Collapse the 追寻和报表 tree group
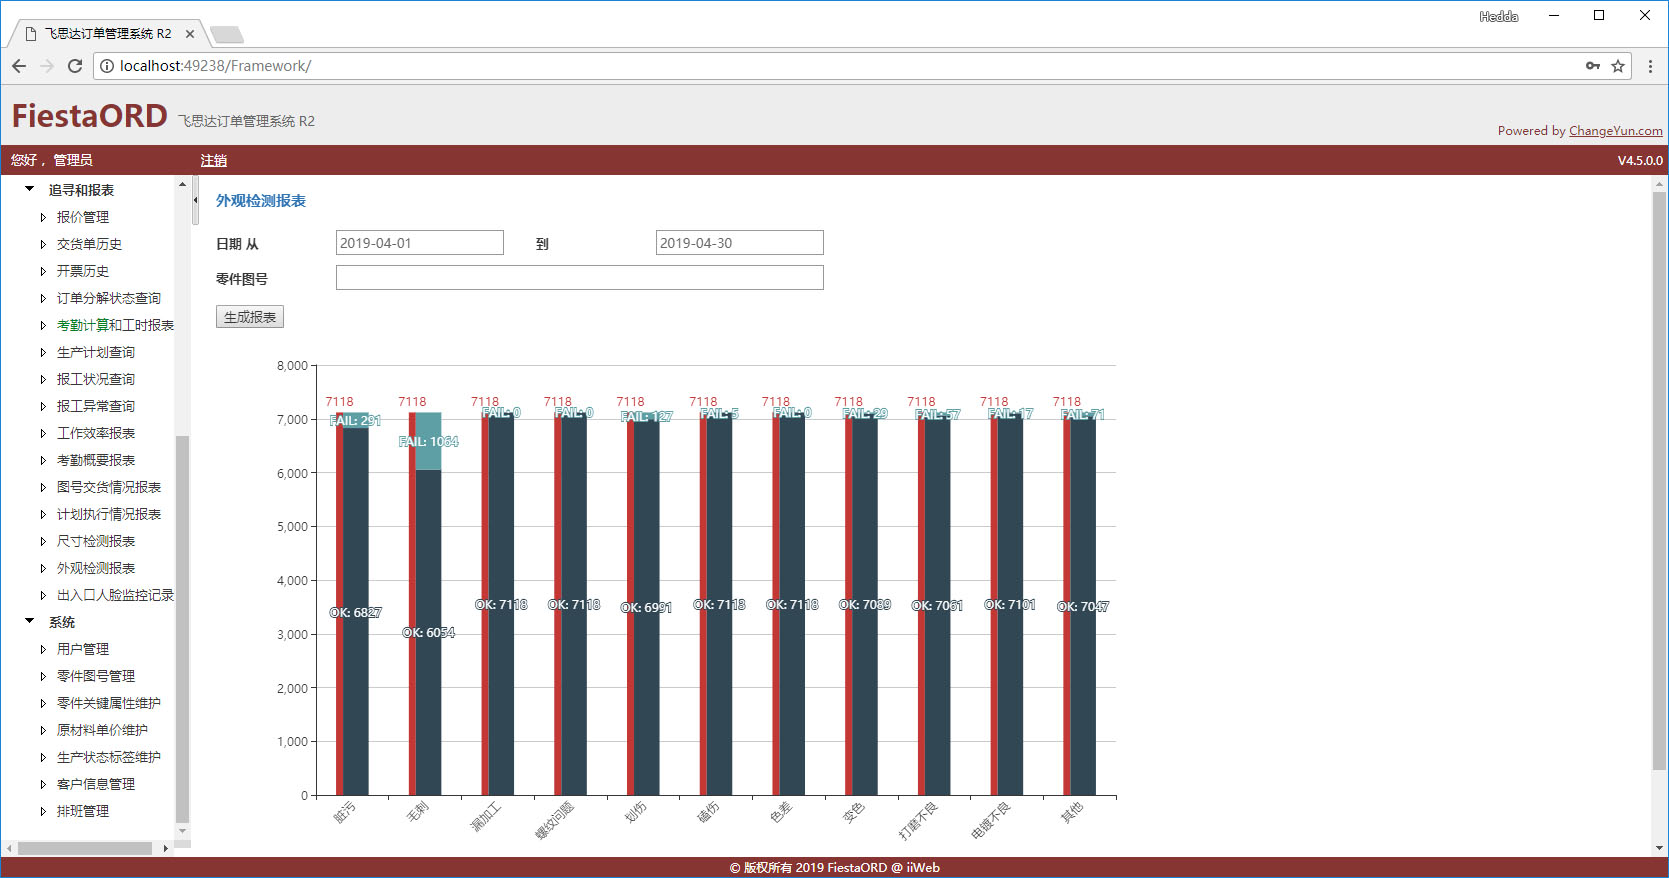 (30, 189)
